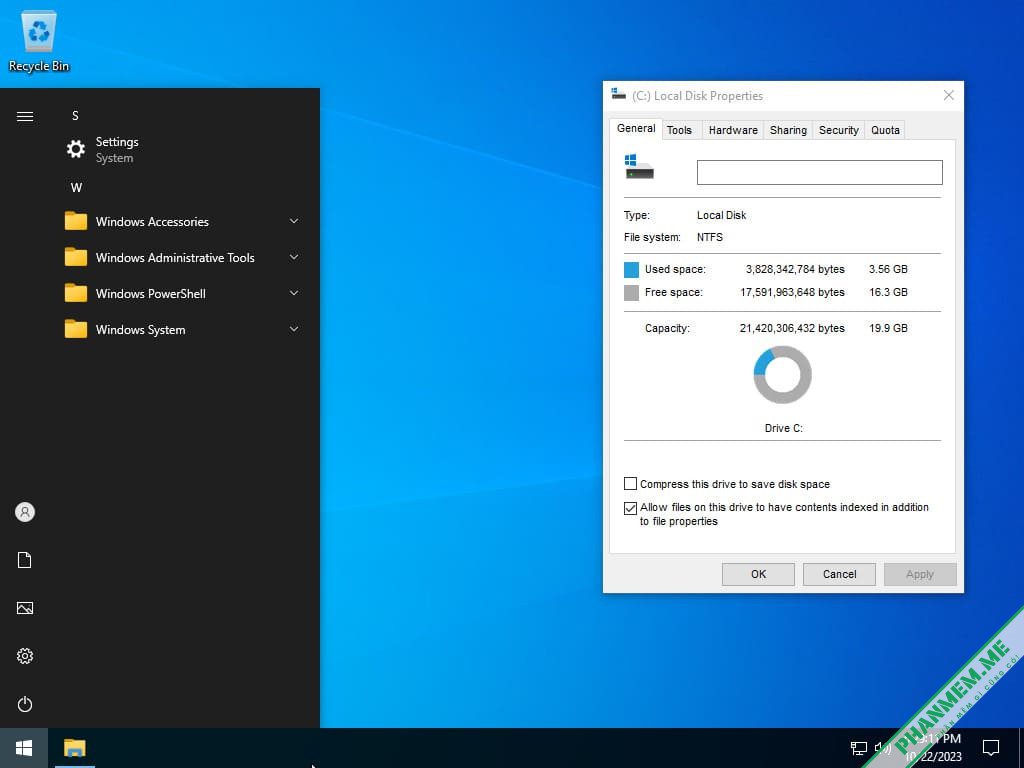Close the Local Disk Properties dialog
Image resolution: width=1024 pixels, height=768 pixels.
(x=948, y=95)
